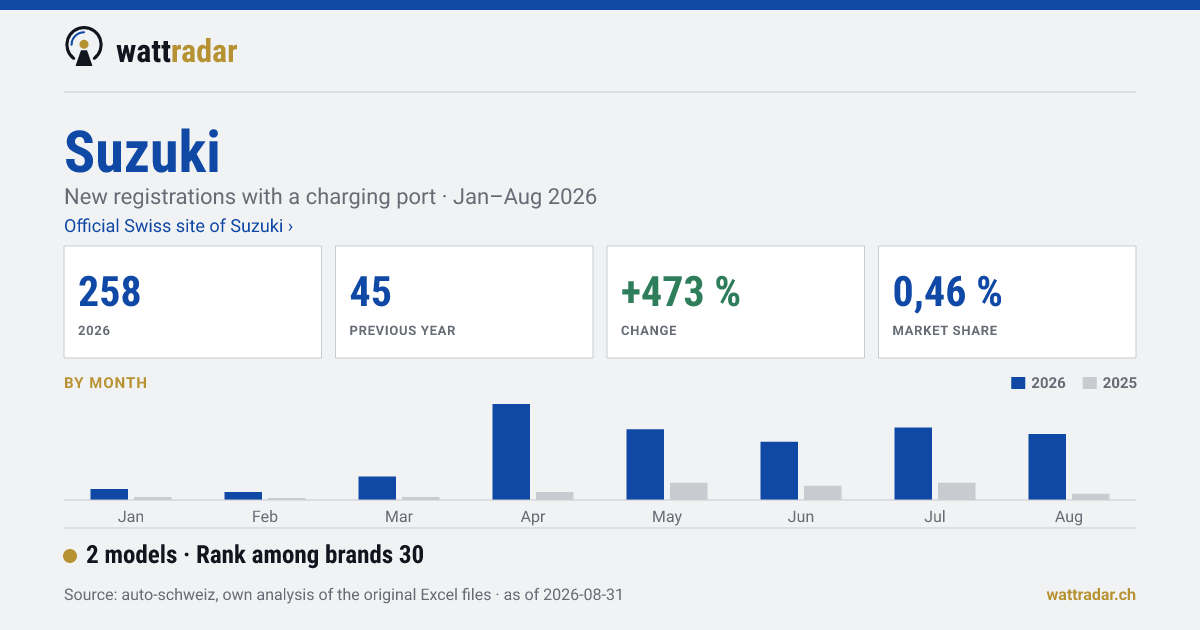Viewport: 1200px width, 630px height.
Task: Click the Mar axis label
Action: tap(399, 516)
